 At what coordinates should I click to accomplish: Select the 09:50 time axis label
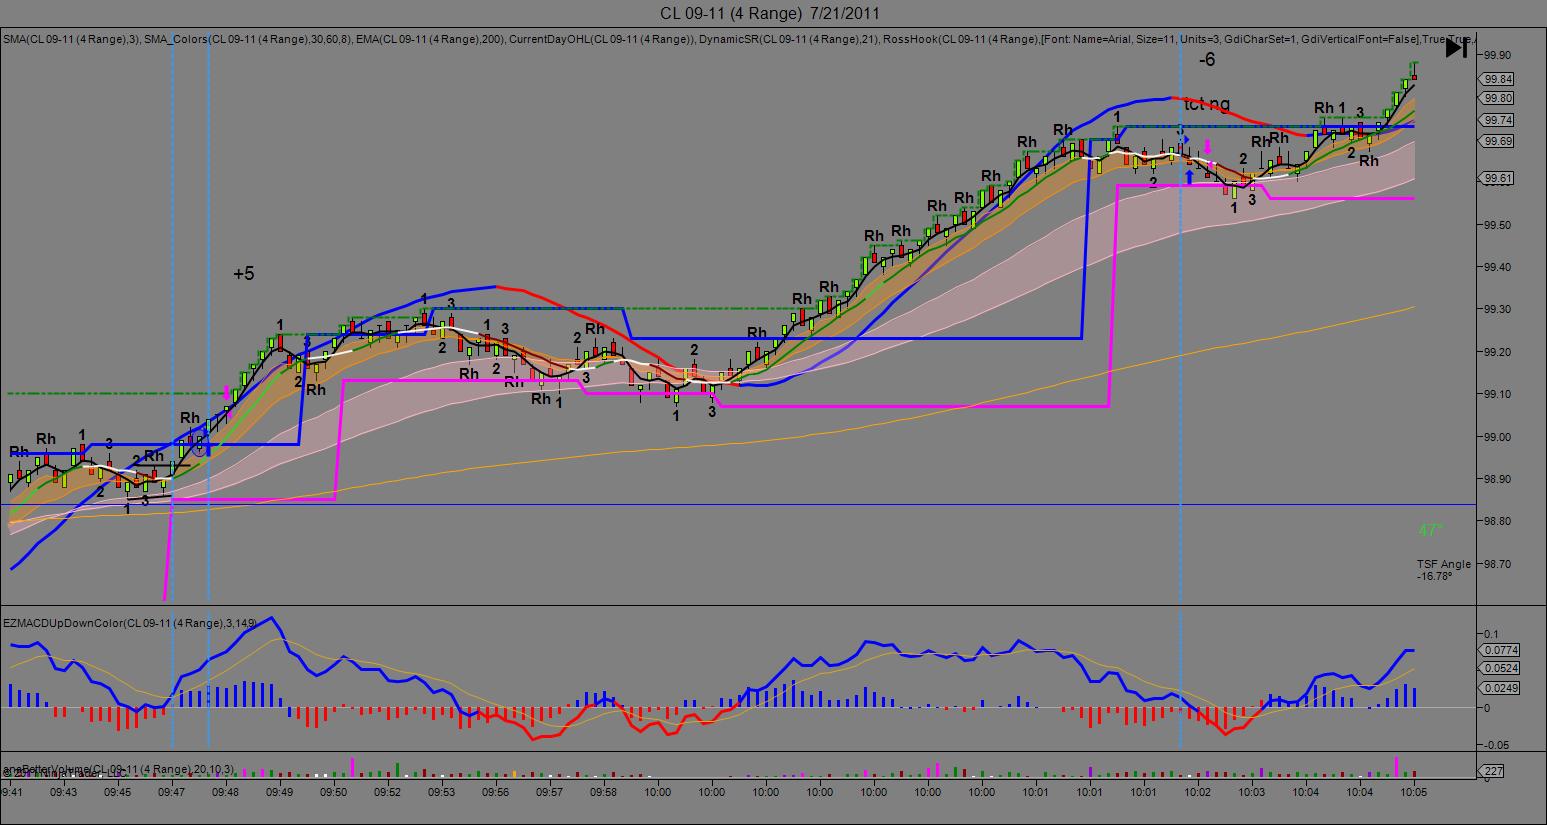(333, 792)
